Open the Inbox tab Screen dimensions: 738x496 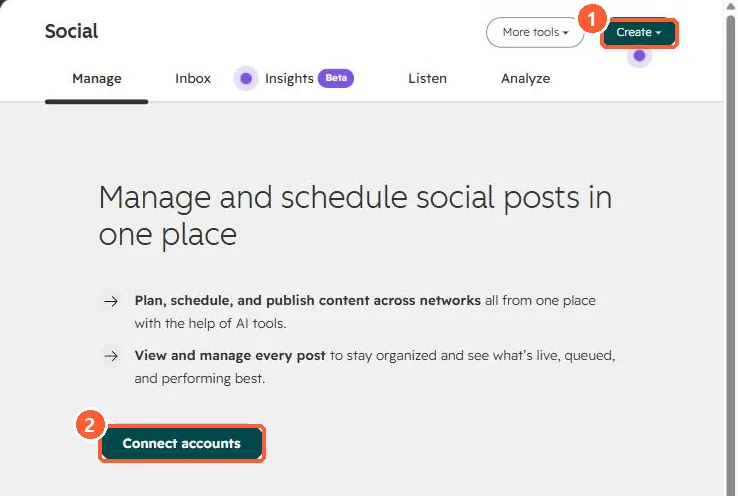193,79
